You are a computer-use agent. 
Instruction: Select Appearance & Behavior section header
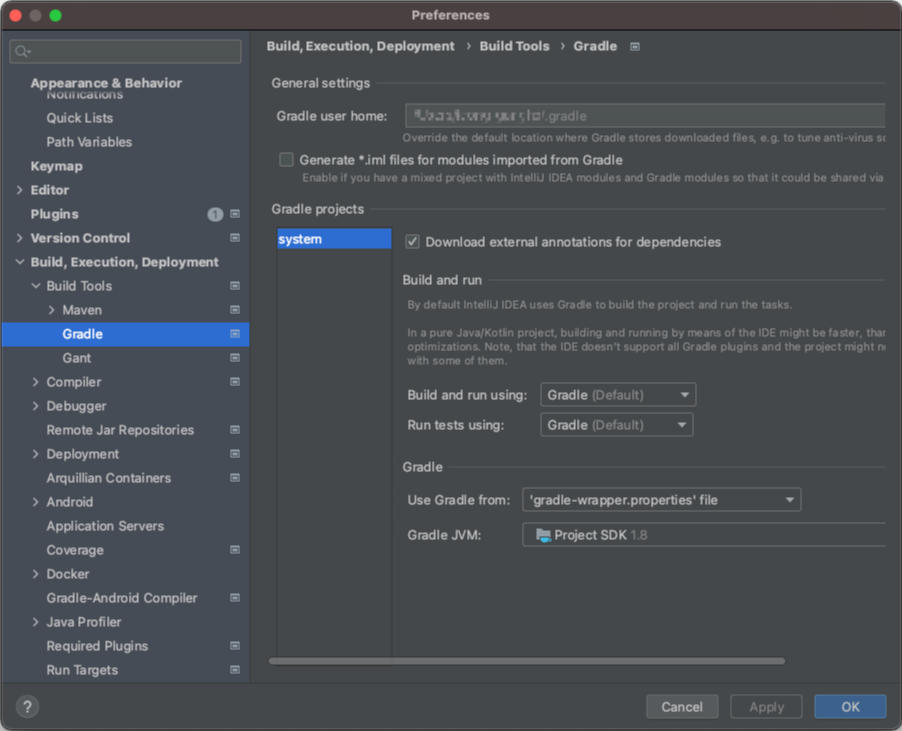coord(106,83)
